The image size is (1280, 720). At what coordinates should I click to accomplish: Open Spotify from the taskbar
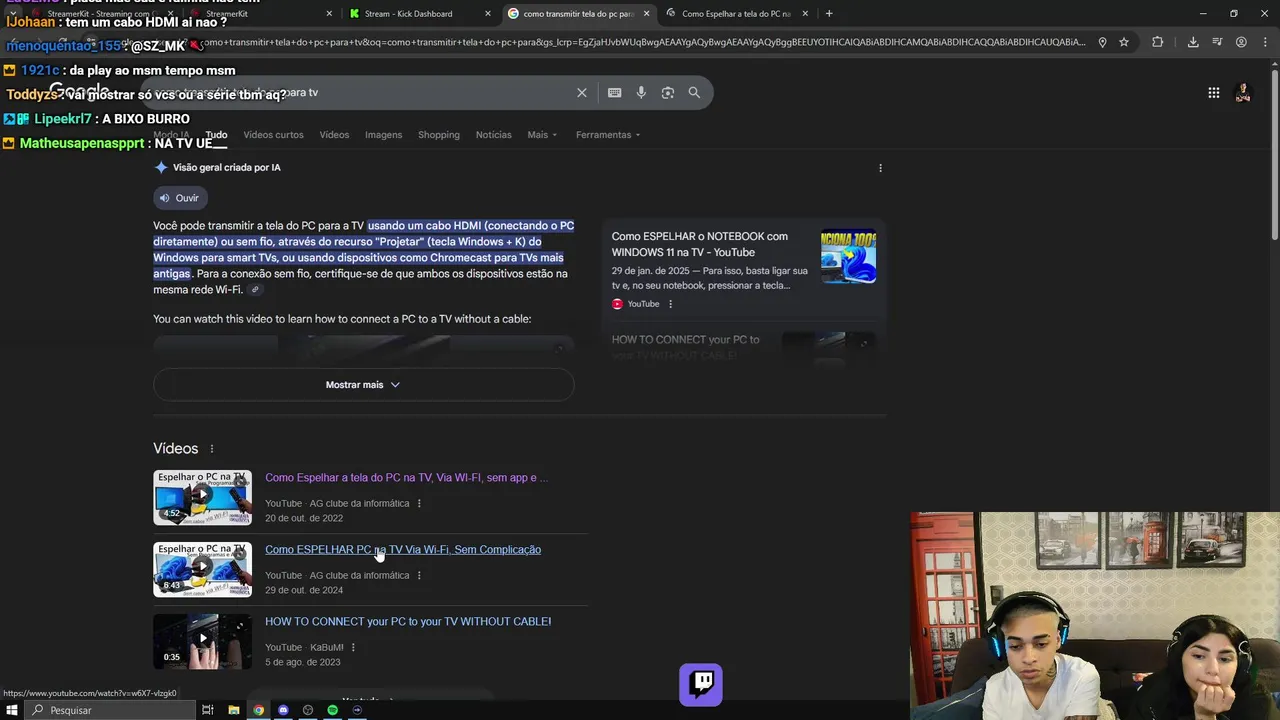pos(333,710)
